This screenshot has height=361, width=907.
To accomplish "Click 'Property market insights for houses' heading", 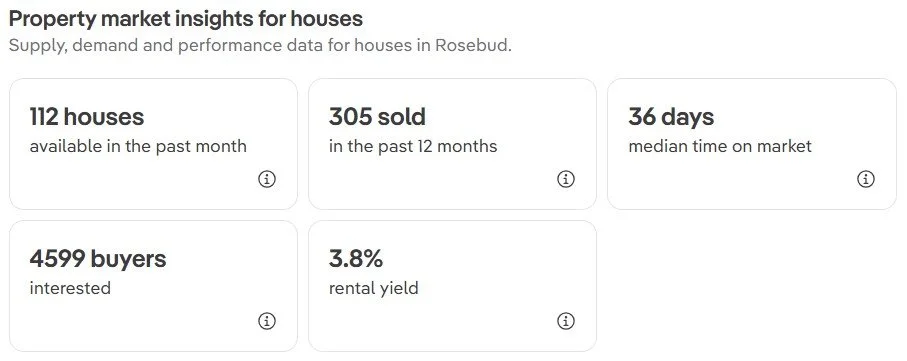I will 186,19.
